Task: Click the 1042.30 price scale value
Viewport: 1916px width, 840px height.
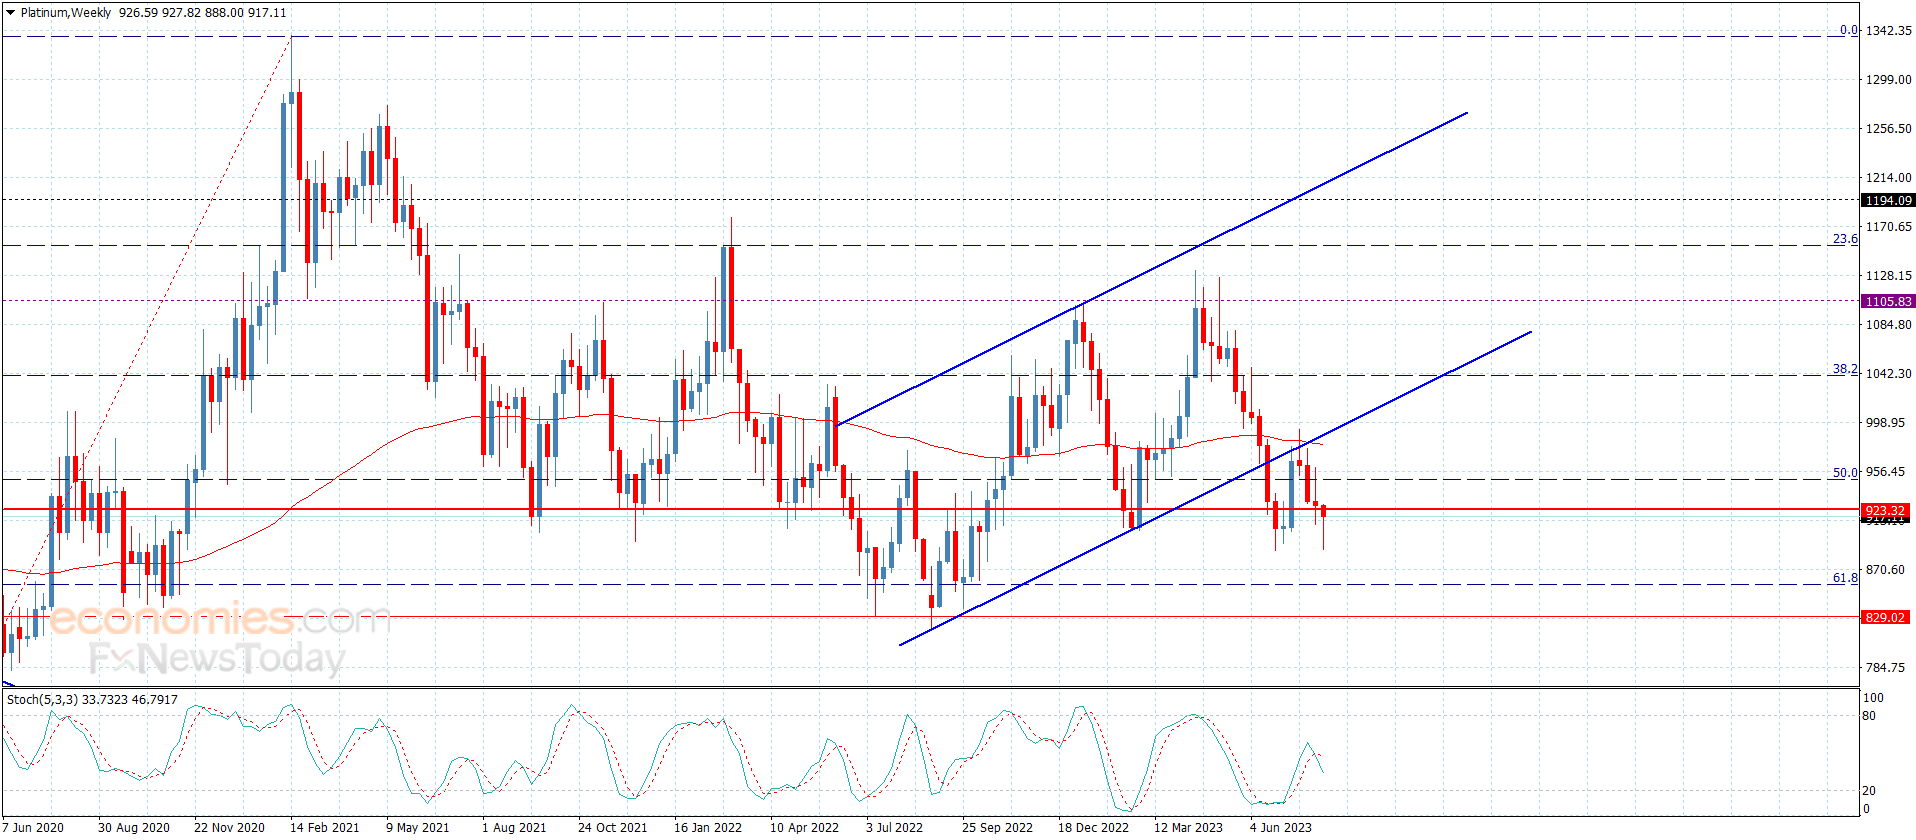Action: [1888, 374]
